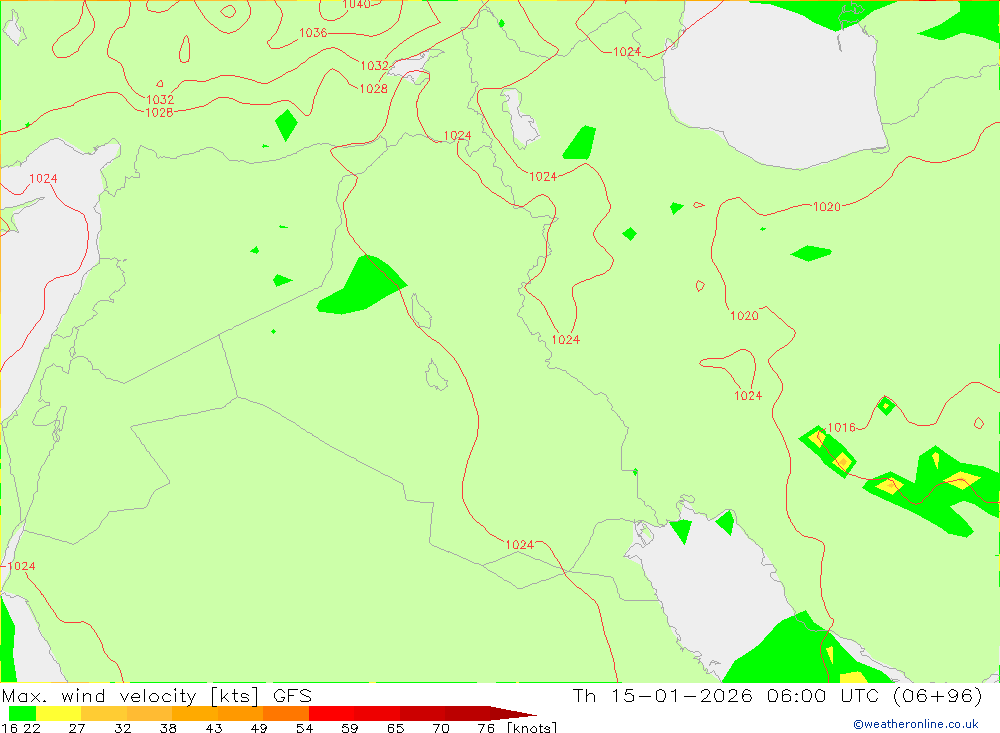Click the 'Th 15-01-2026 06:00 UTC (06+96)' timestamp
The image size is (1000, 733).
(777, 695)
